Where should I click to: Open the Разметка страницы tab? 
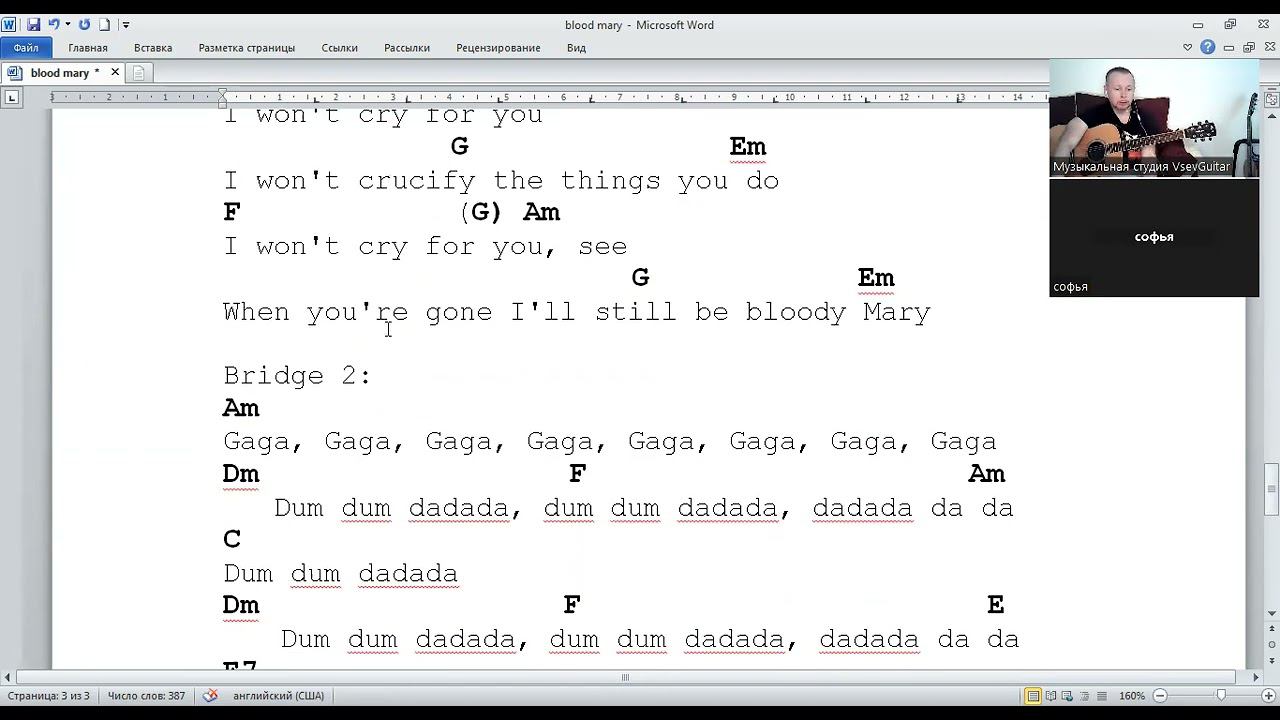(x=246, y=47)
